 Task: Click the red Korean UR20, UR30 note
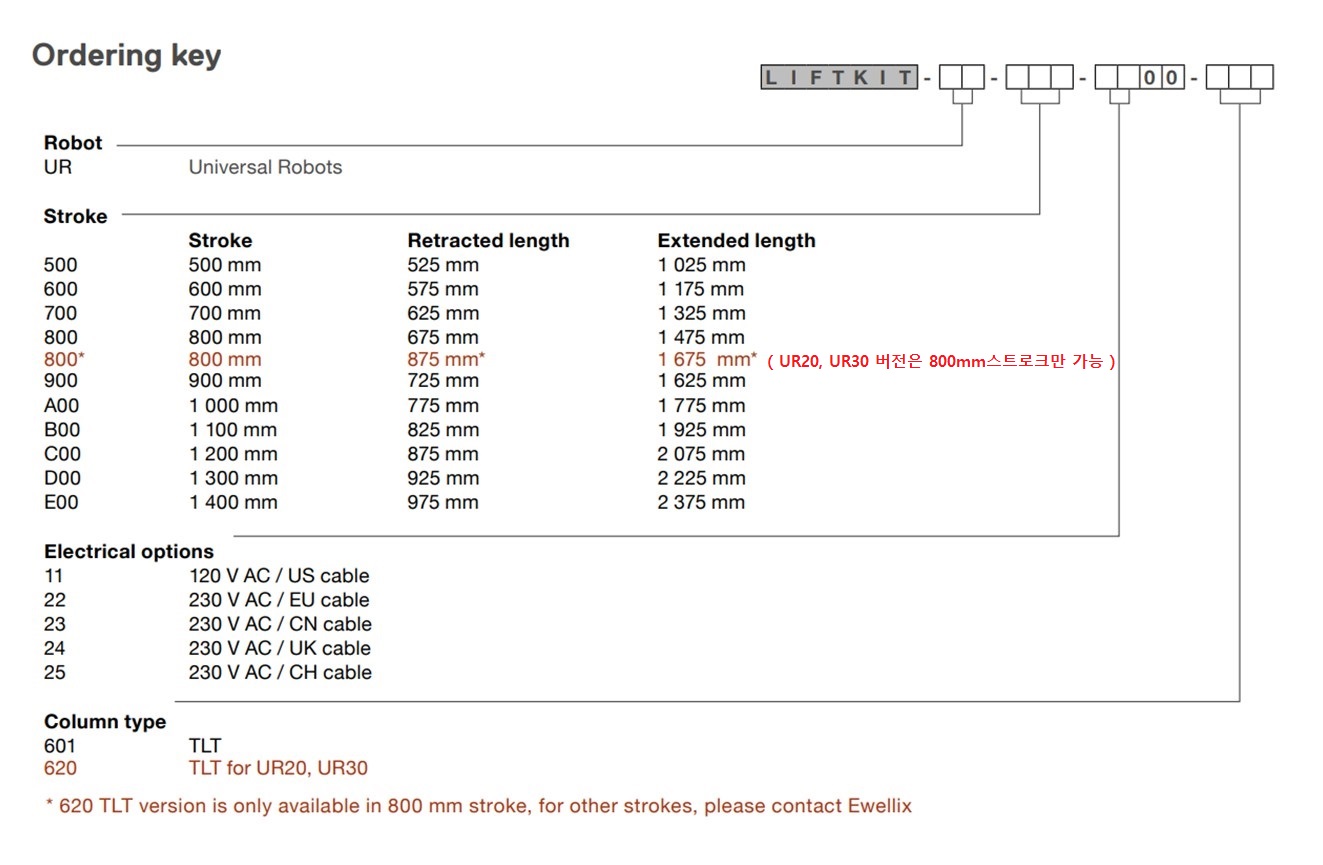pyautogui.click(x=941, y=362)
